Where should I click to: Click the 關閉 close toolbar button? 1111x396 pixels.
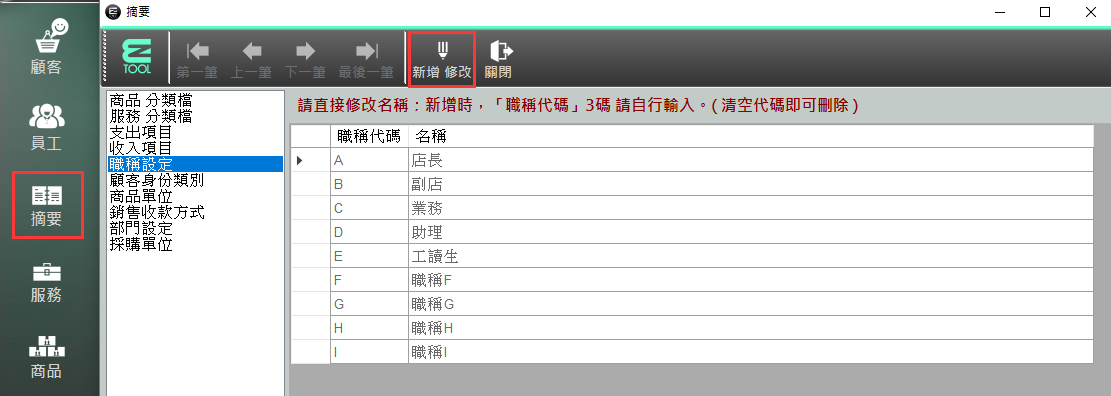tap(498, 59)
